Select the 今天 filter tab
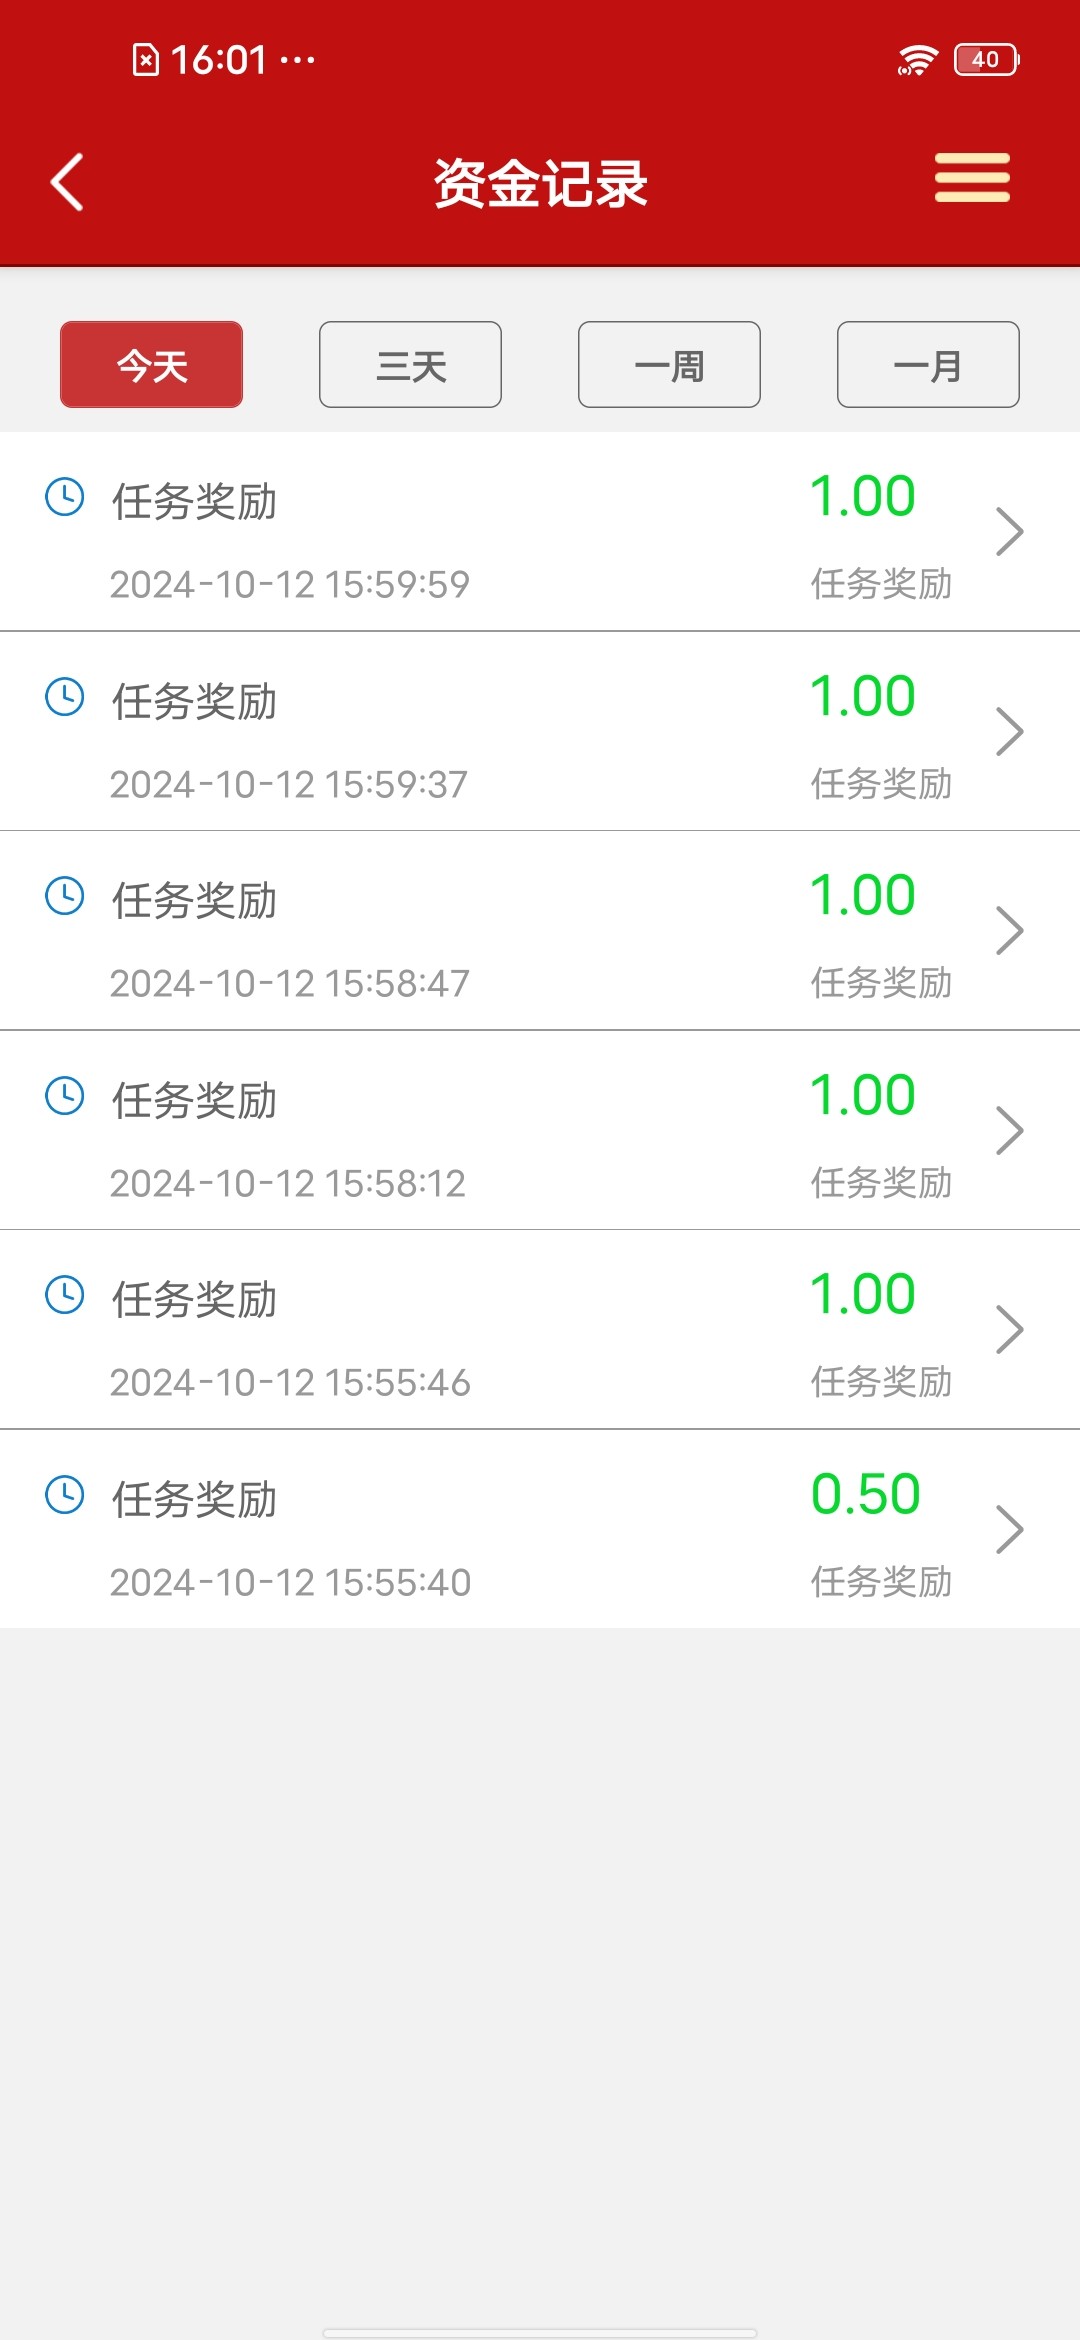The image size is (1080, 2340). coord(151,365)
